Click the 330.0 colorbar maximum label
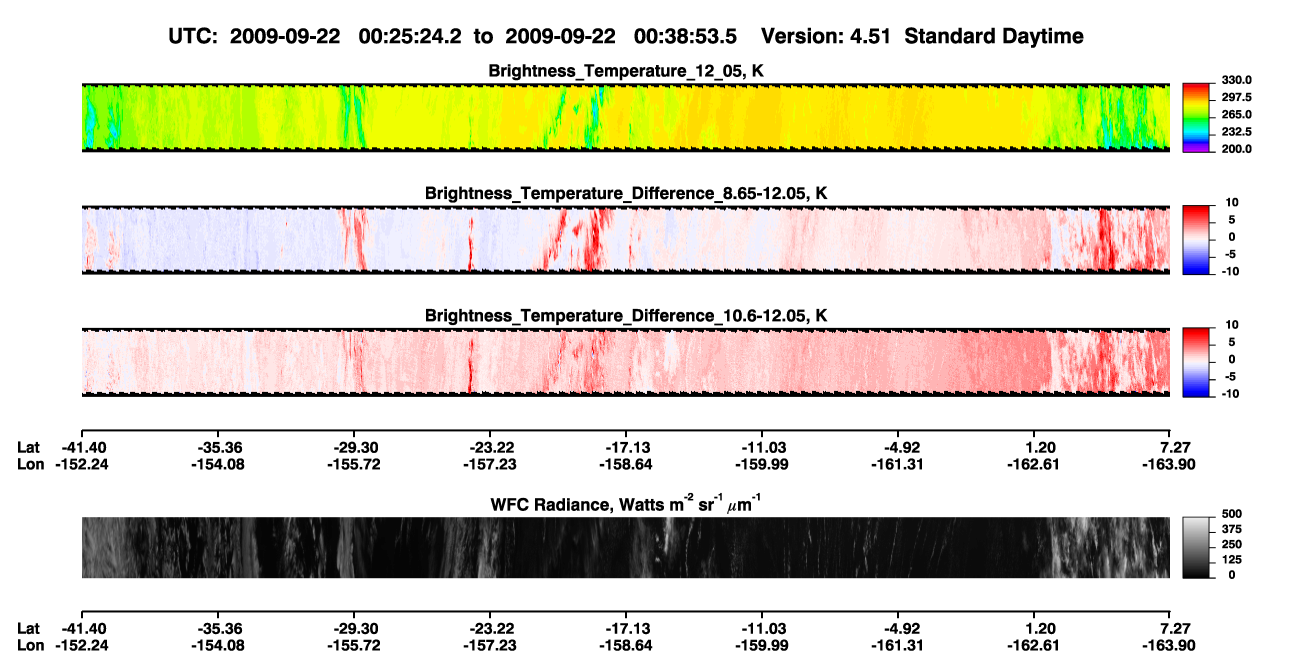Image resolution: width=1300 pixels, height=667 pixels. coord(1237,80)
